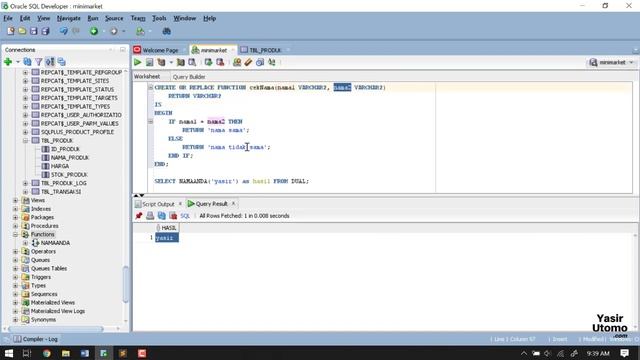Screen dimensions: 640x360
Task: Click the SQL Tuning Advisor icon
Action: point(192,62)
